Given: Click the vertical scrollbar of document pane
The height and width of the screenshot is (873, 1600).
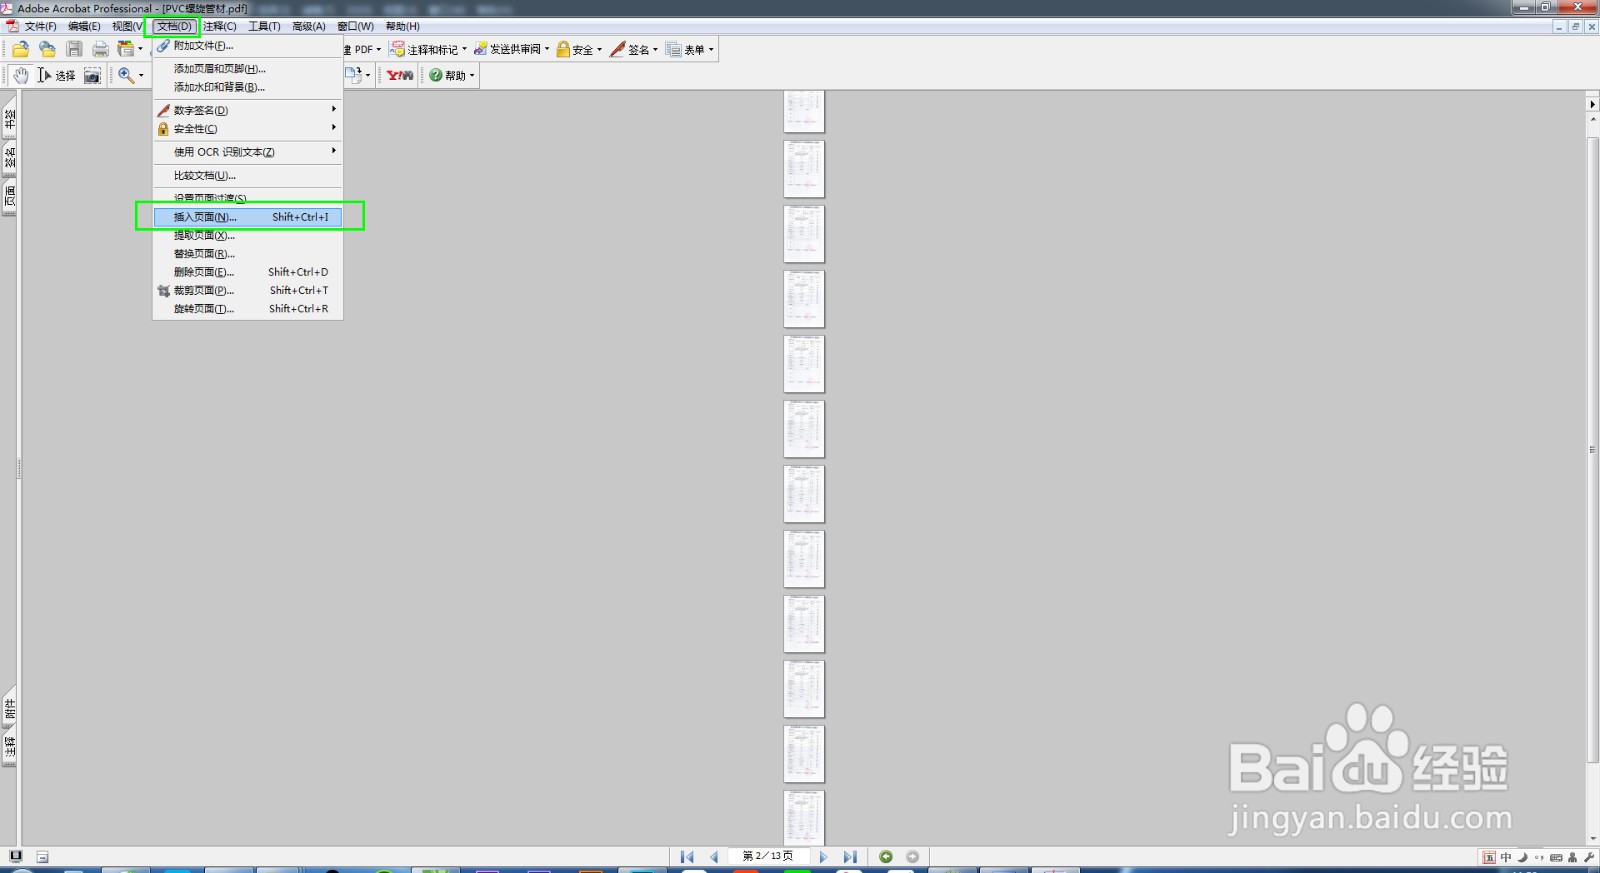Looking at the screenshot, I should tap(1593, 450).
